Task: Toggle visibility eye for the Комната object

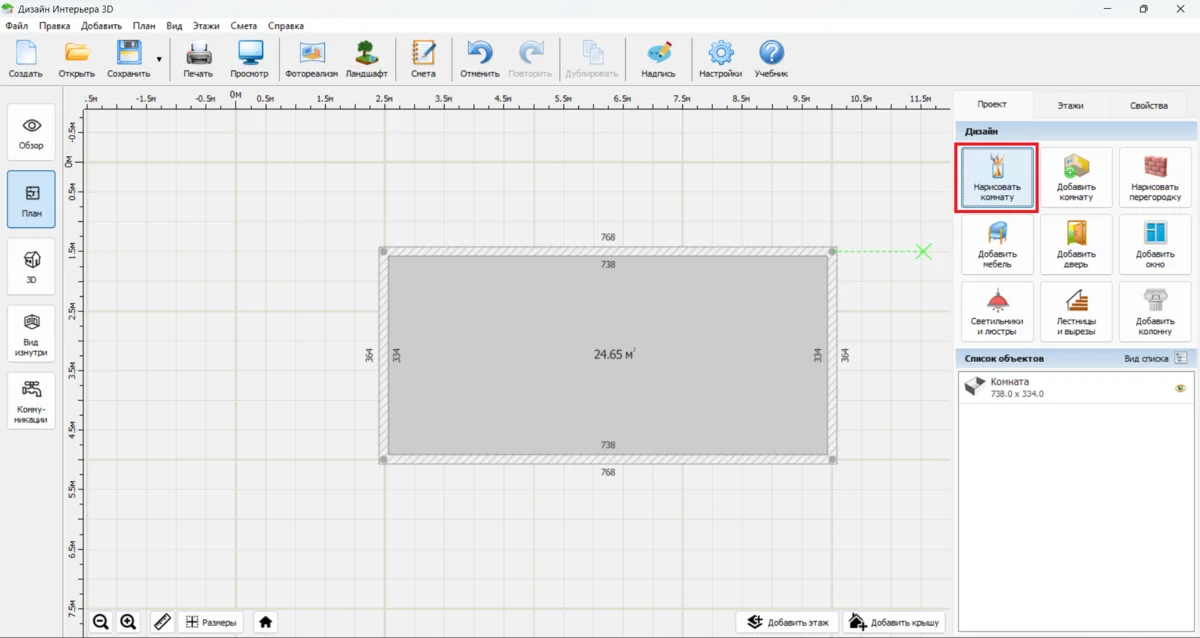Action: pos(1180,388)
